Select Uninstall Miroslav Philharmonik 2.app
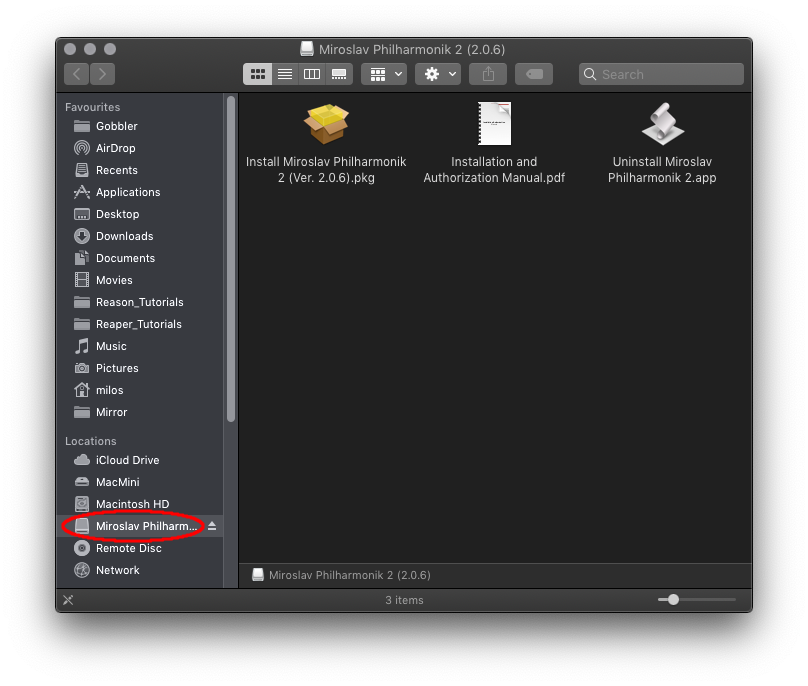Viewport: 808px width, 686px height. pyautogui.click(x=662, y=144)
